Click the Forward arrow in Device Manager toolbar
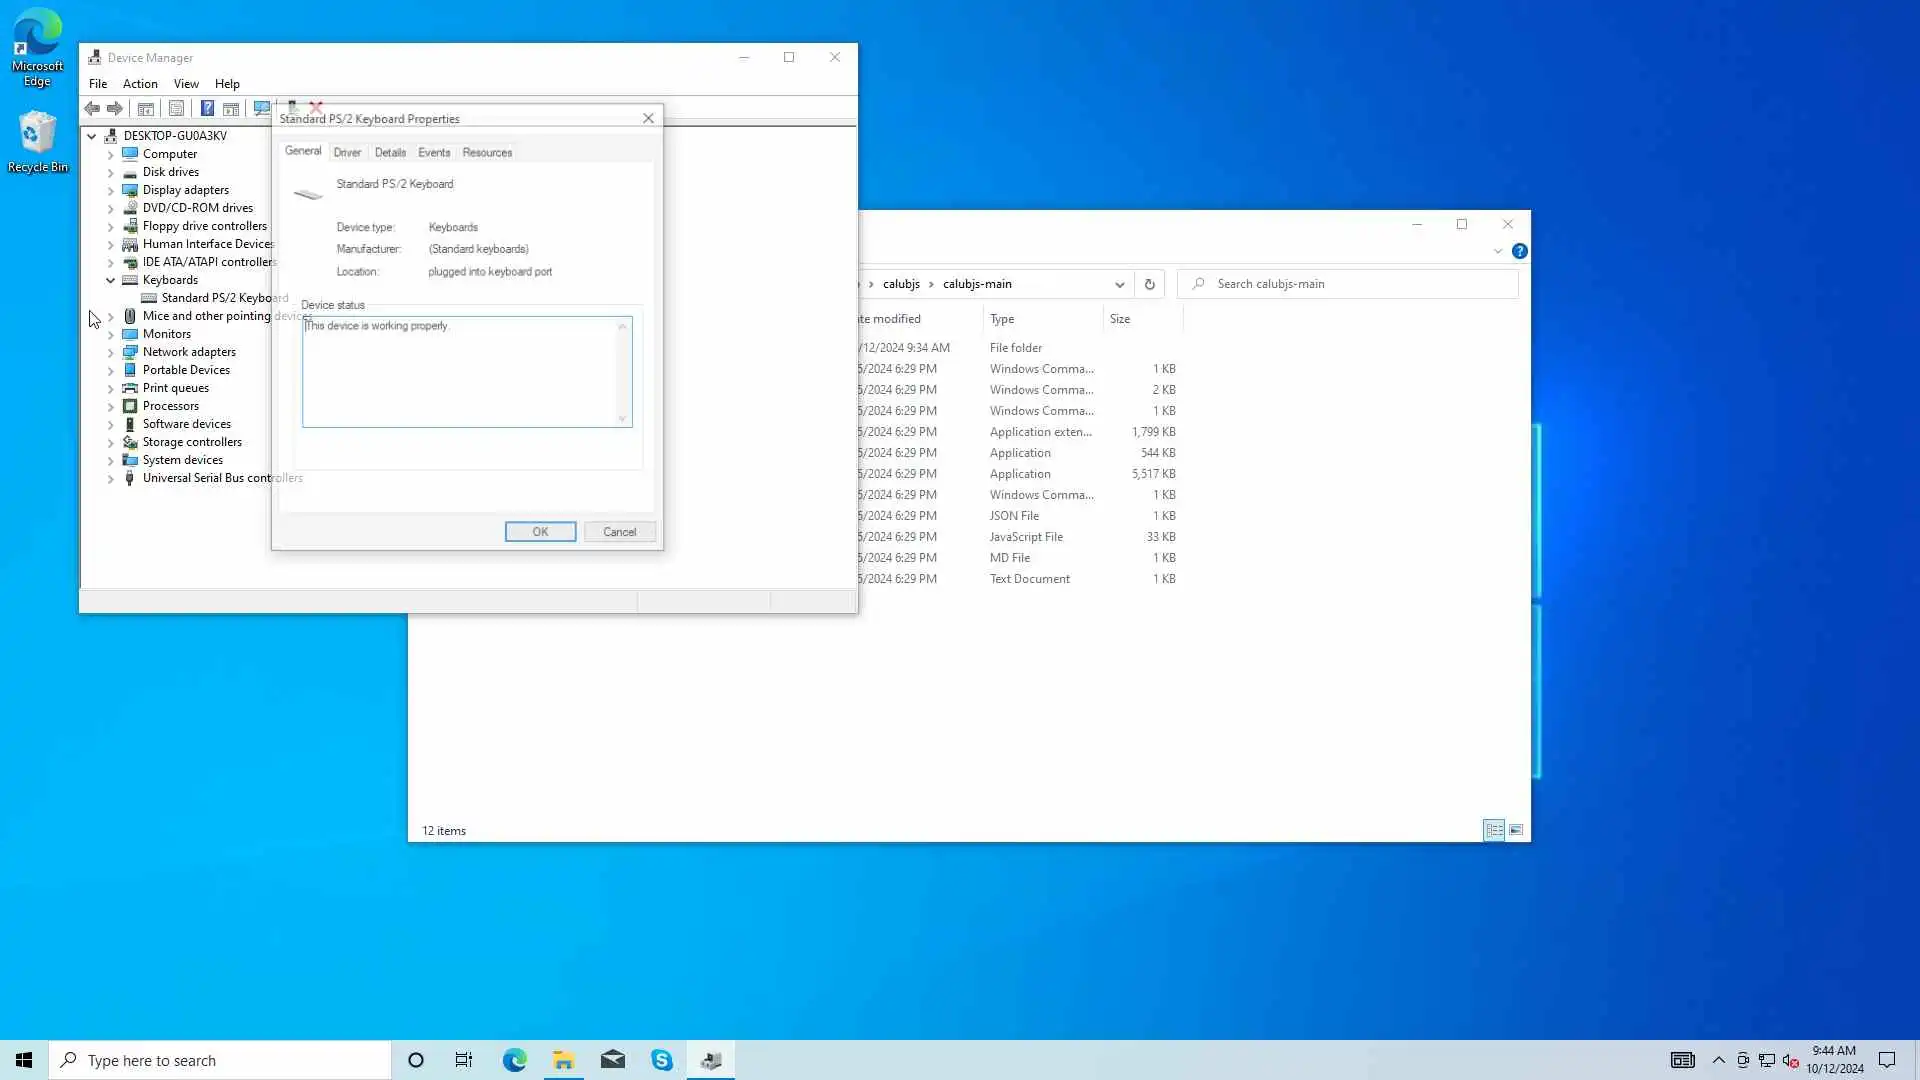 pyautogui.click(x=115, y=108)
